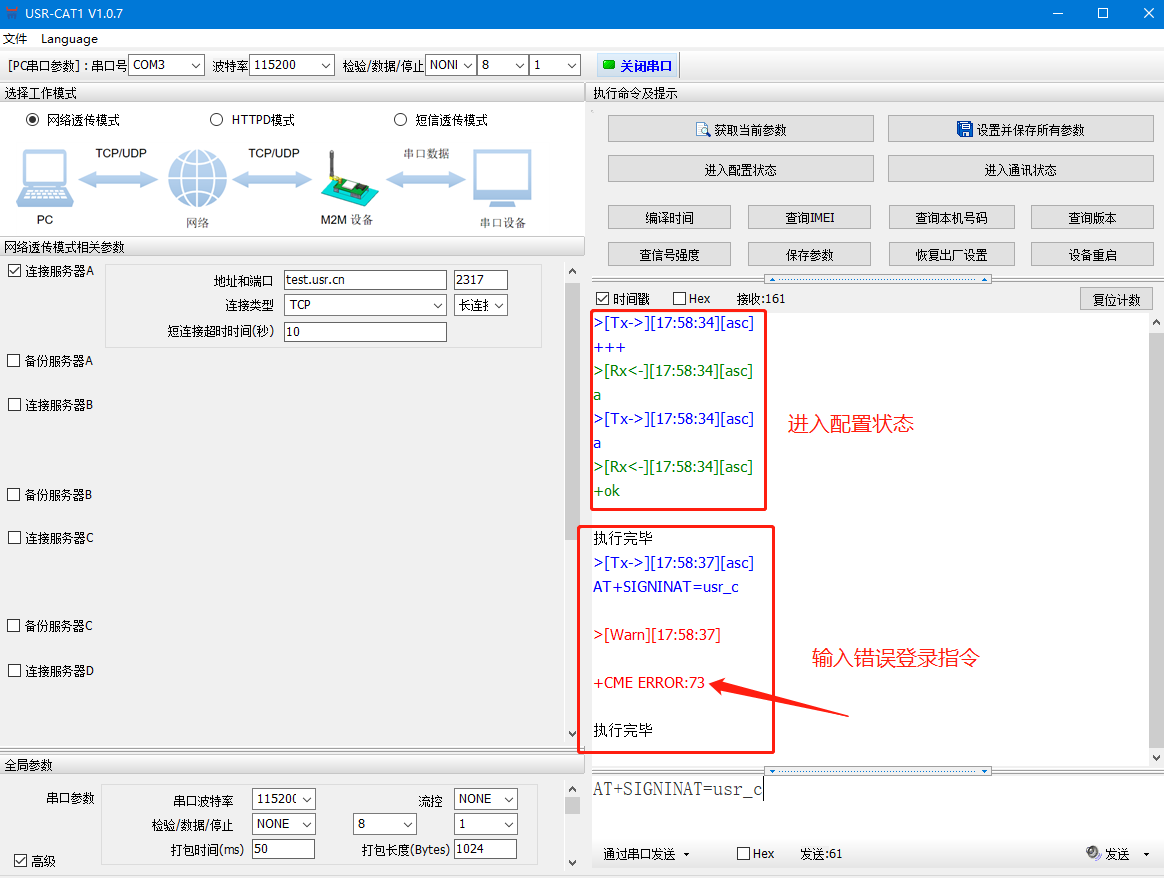Click the green 关闭串口 status icon
1164x878 pixels.
(x=608, y=66)
